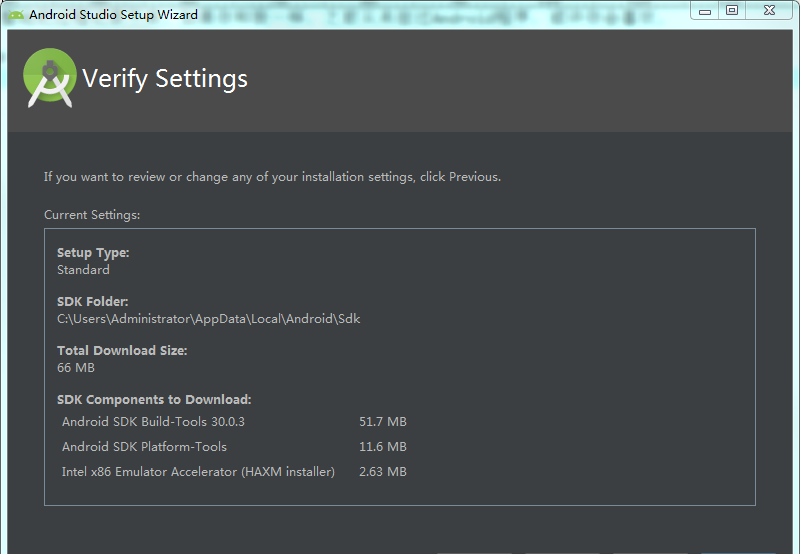Select the Android SDK Build-Tools 30.0.3 entry
Viewport: 800px width, 554px height.
(153, 422)
